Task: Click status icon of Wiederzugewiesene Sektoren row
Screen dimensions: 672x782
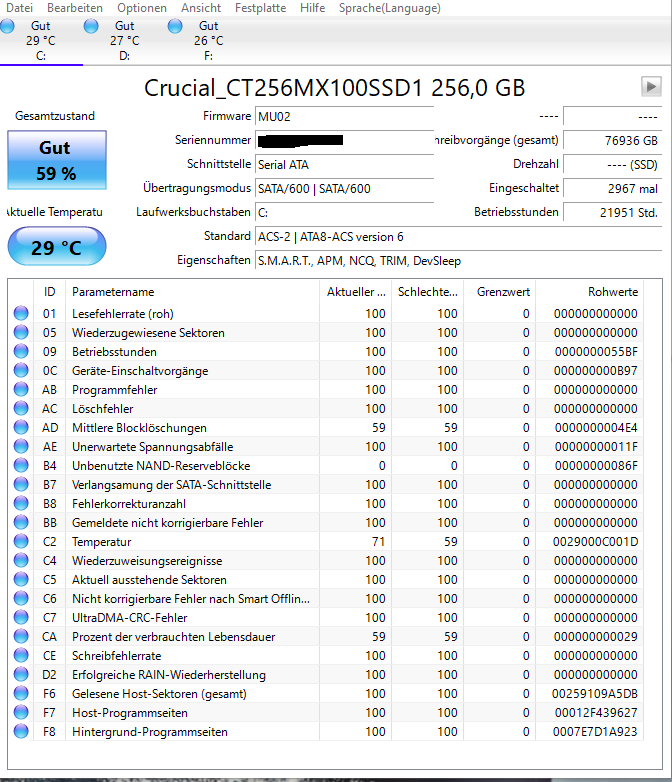Action: point(21,332)
